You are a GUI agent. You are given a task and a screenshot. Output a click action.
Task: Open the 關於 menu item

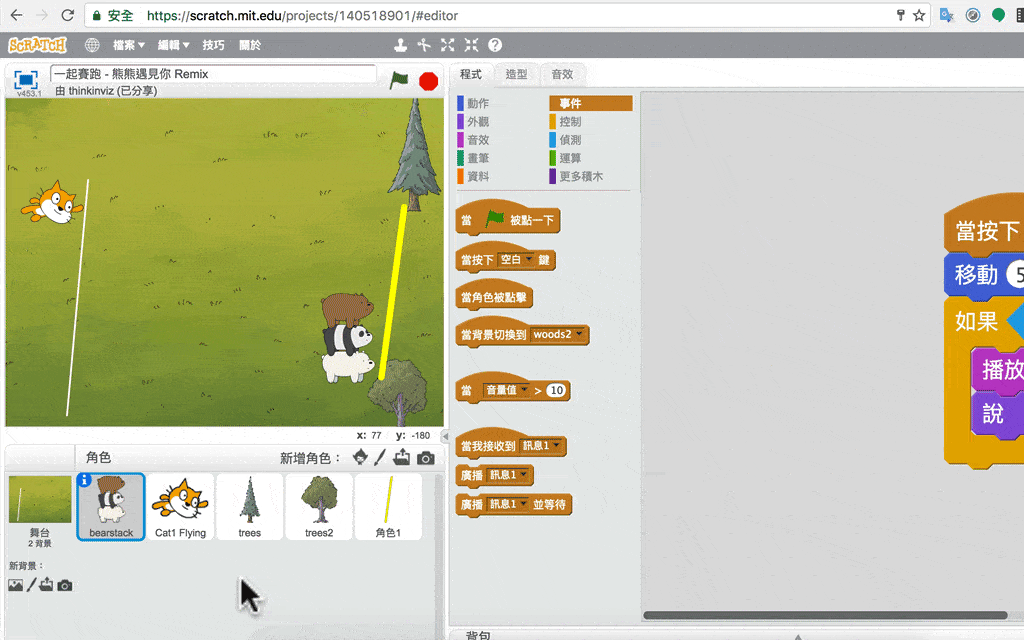pyautogui.click(x=250, y=45)
